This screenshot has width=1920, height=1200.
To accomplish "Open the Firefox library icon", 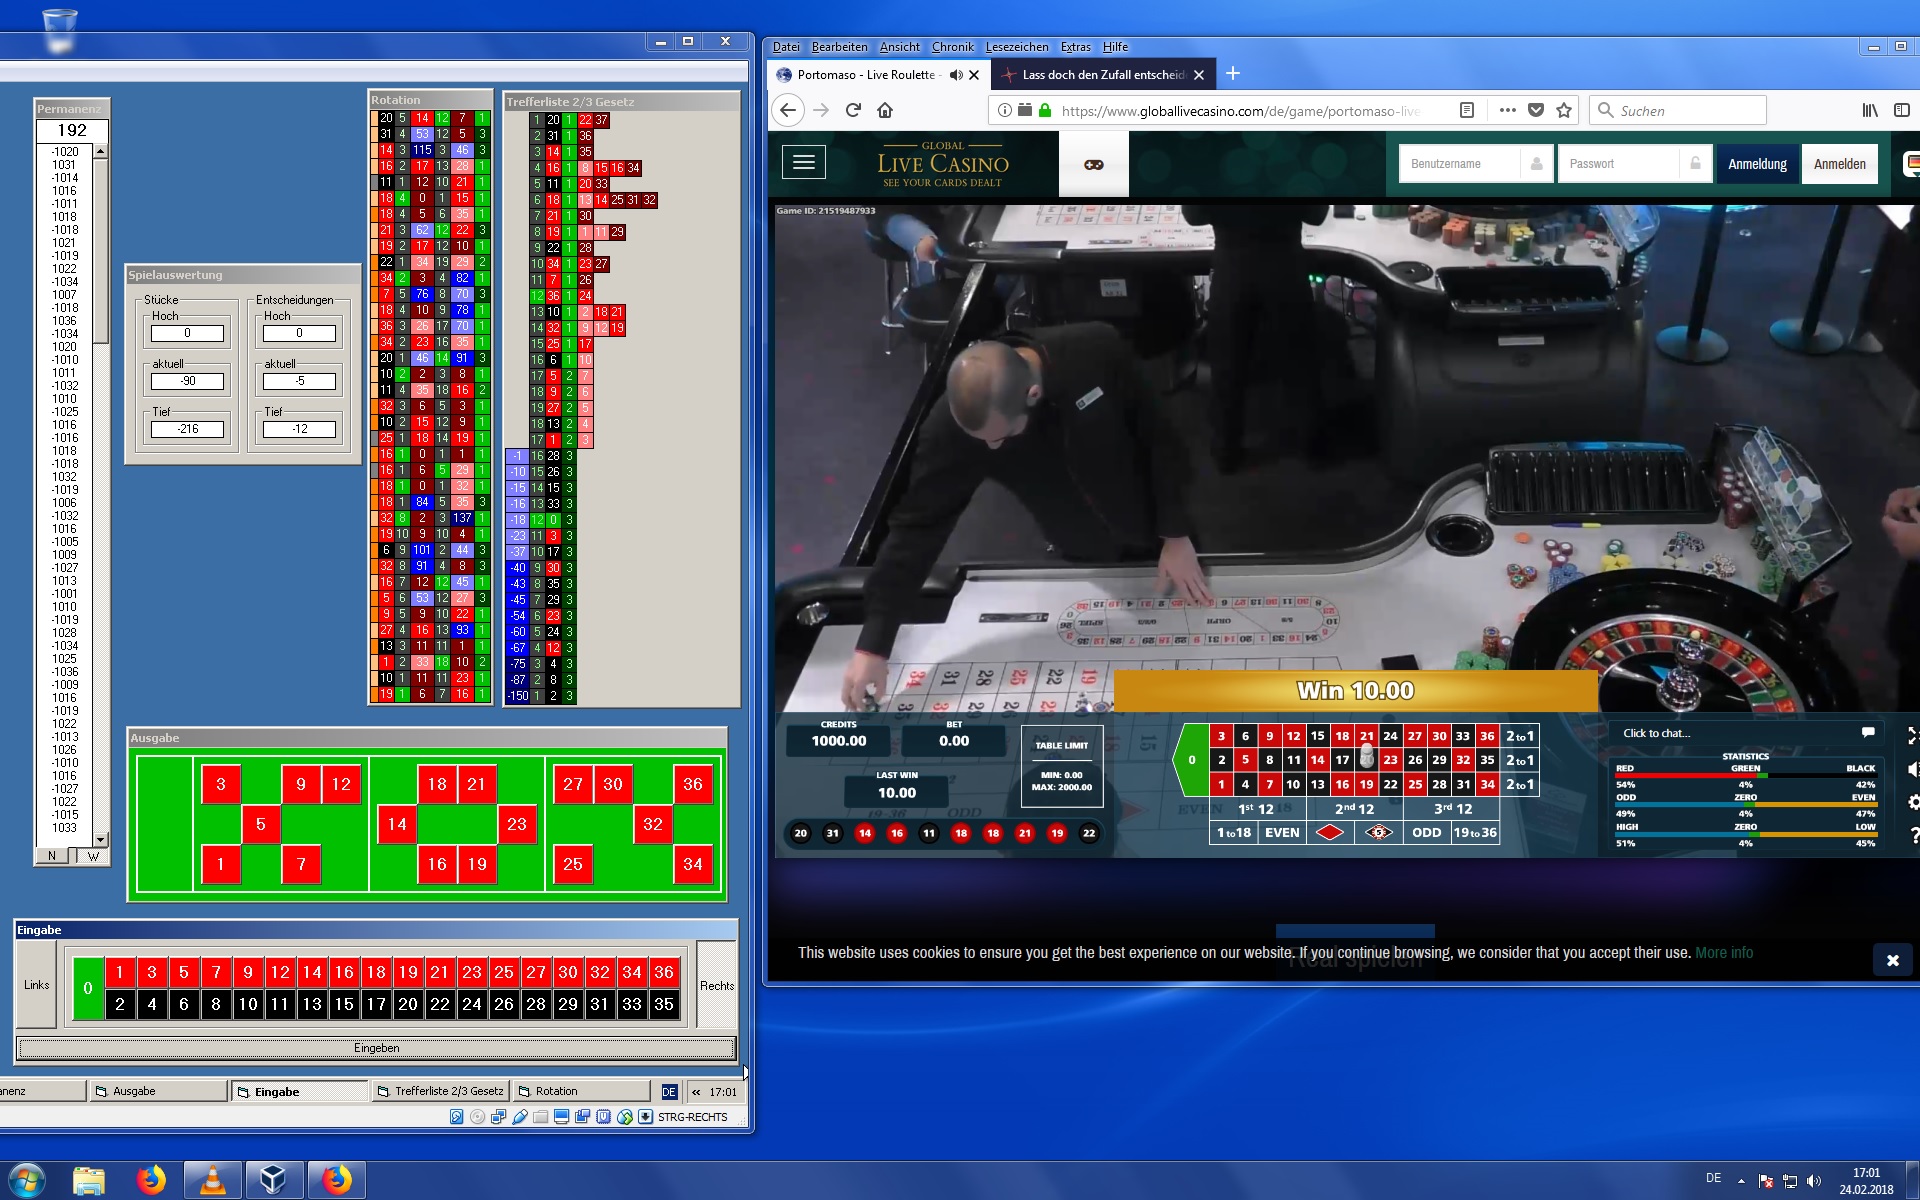I will (x=1869, y=111).
